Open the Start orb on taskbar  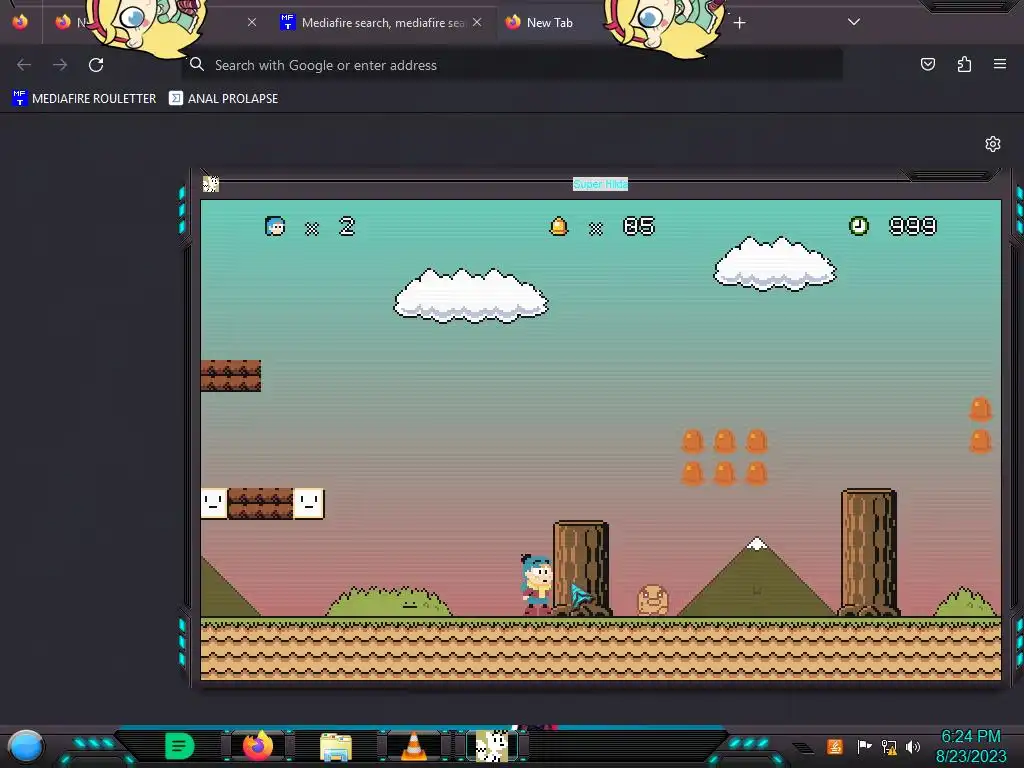click(26, 746)
